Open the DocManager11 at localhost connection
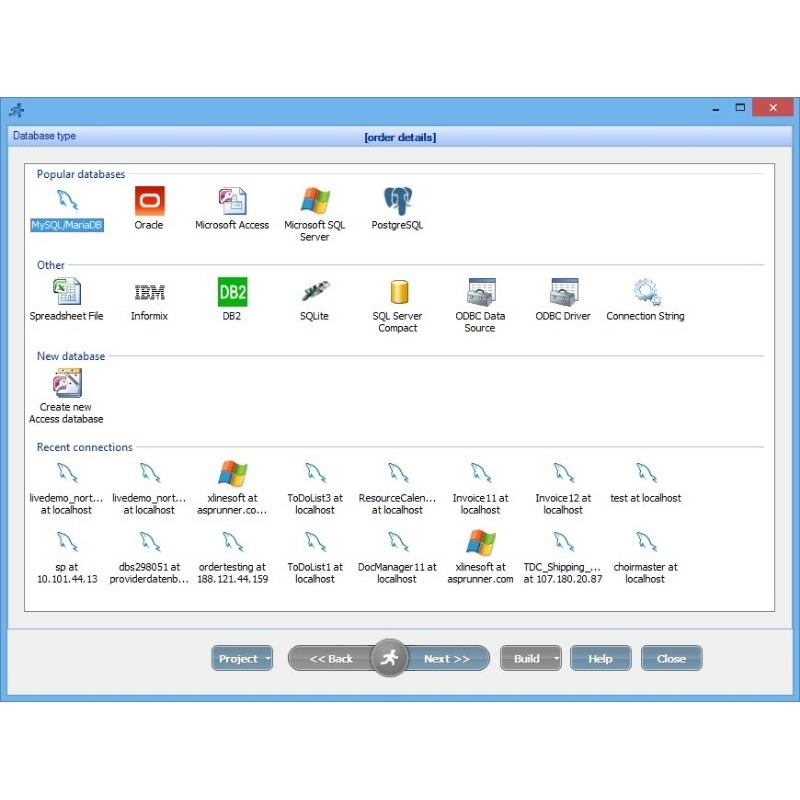Viewport: 800px width, 800px height. pyautogui.click(x=397, y=556)
